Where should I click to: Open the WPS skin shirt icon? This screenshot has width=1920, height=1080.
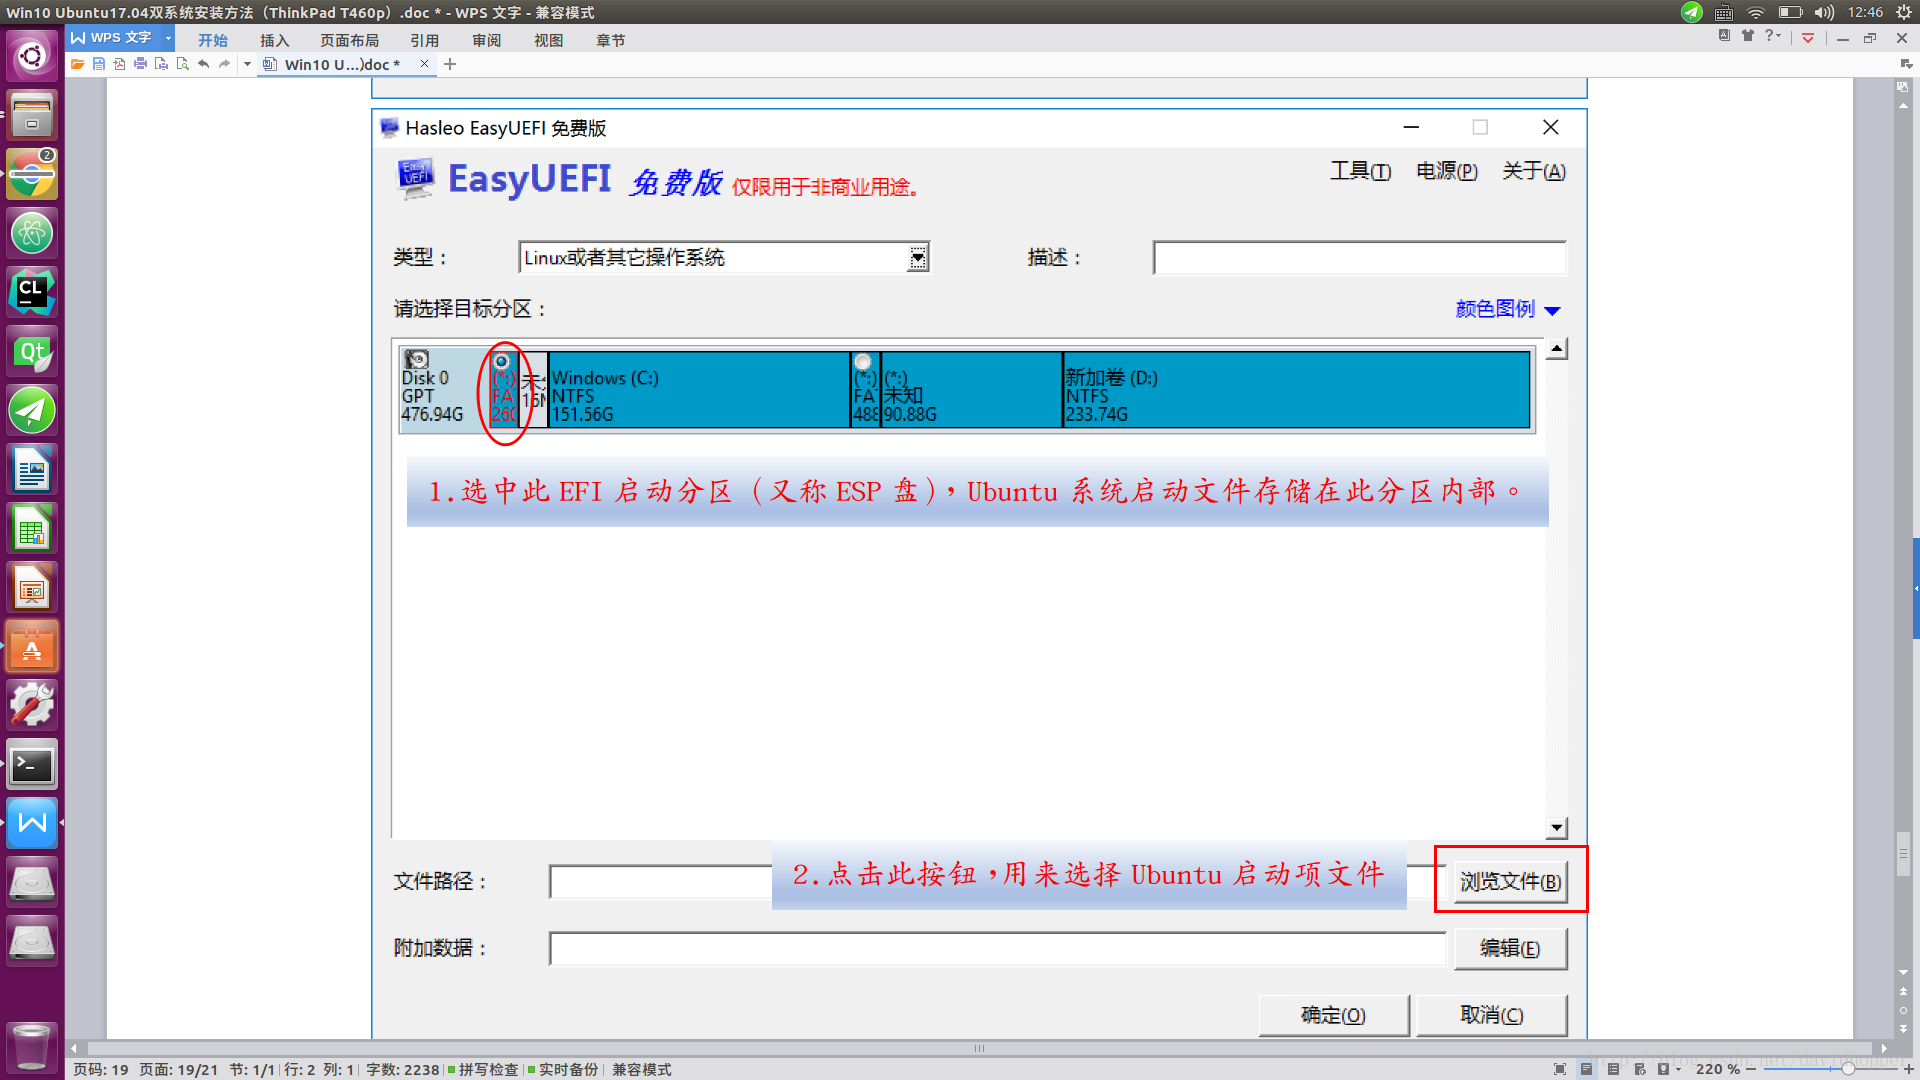point(1748,36)
